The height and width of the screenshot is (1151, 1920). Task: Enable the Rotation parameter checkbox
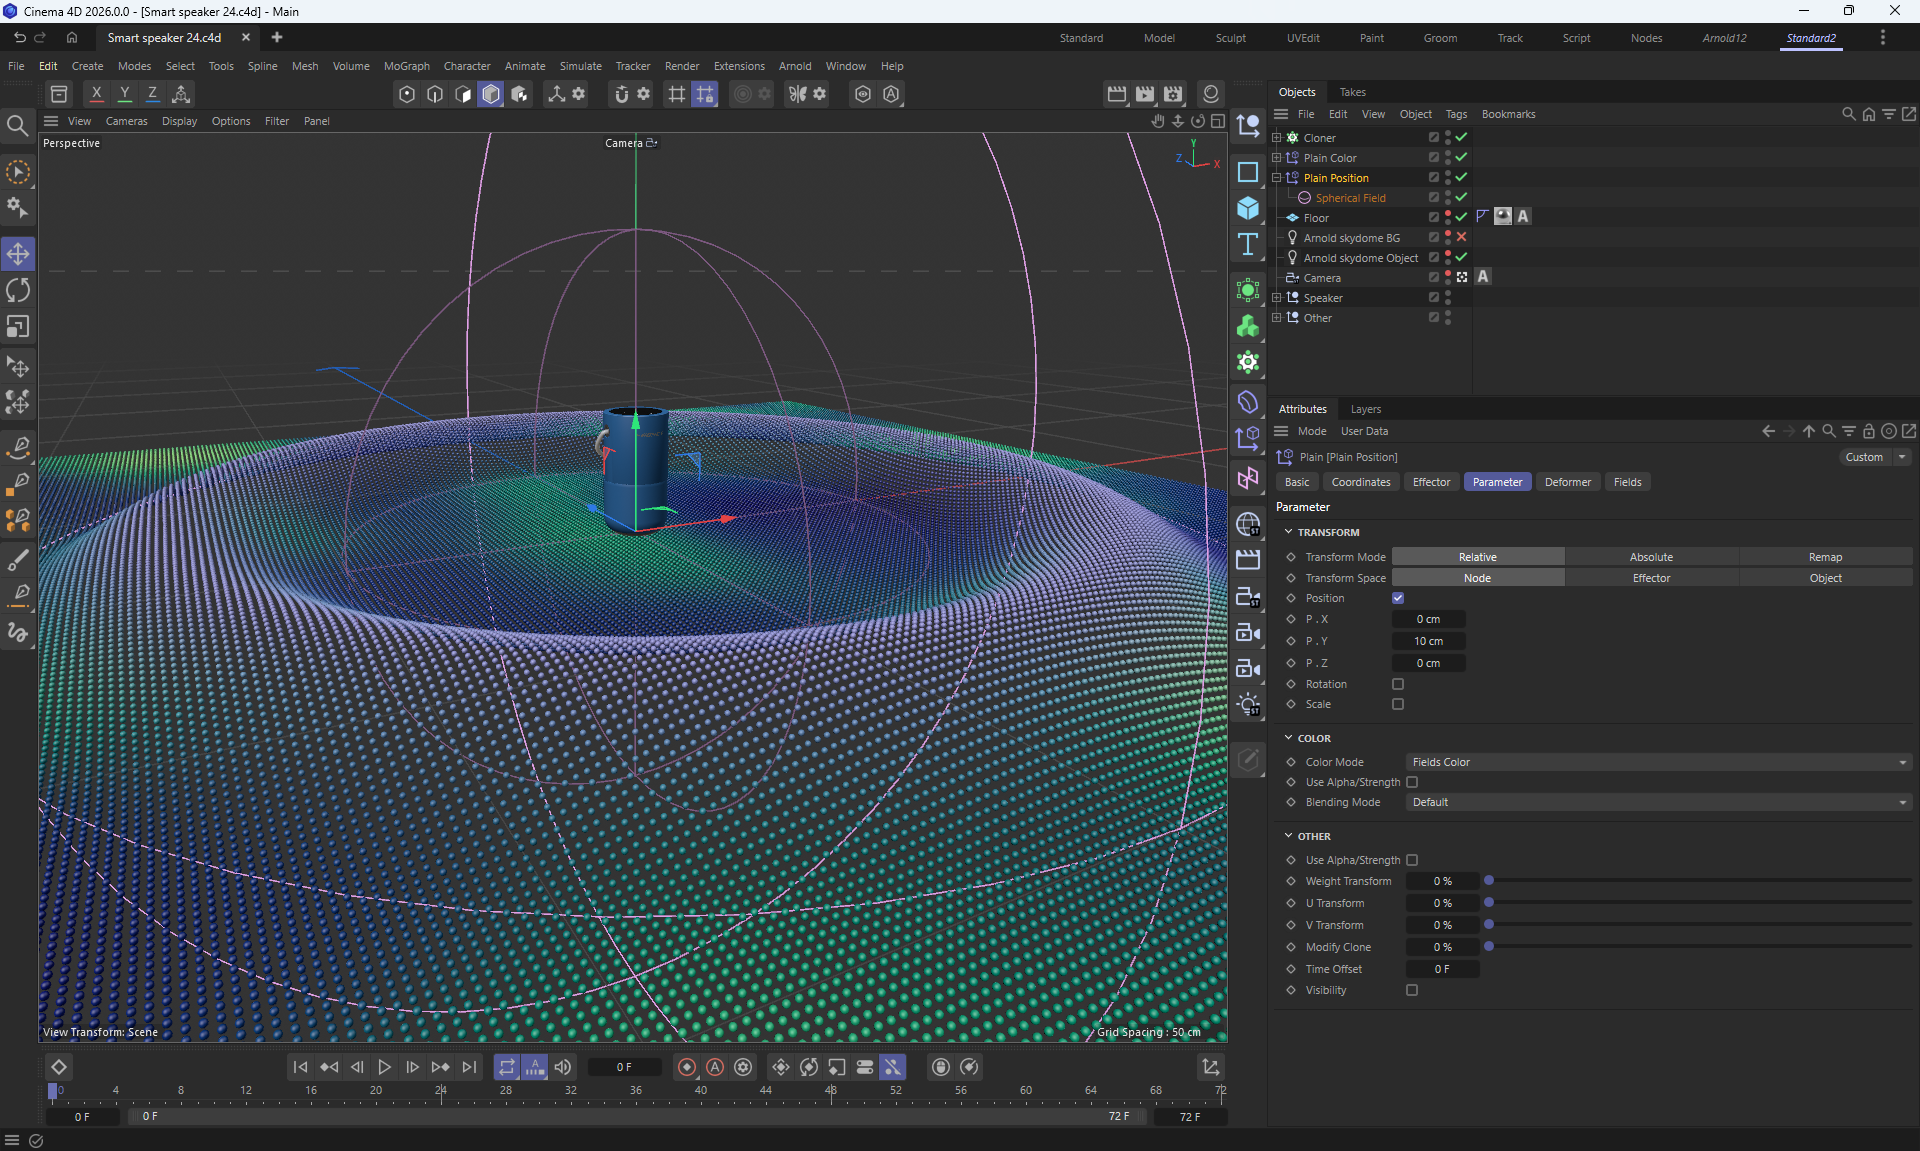pyautogui.click(x=1398, y=684)
